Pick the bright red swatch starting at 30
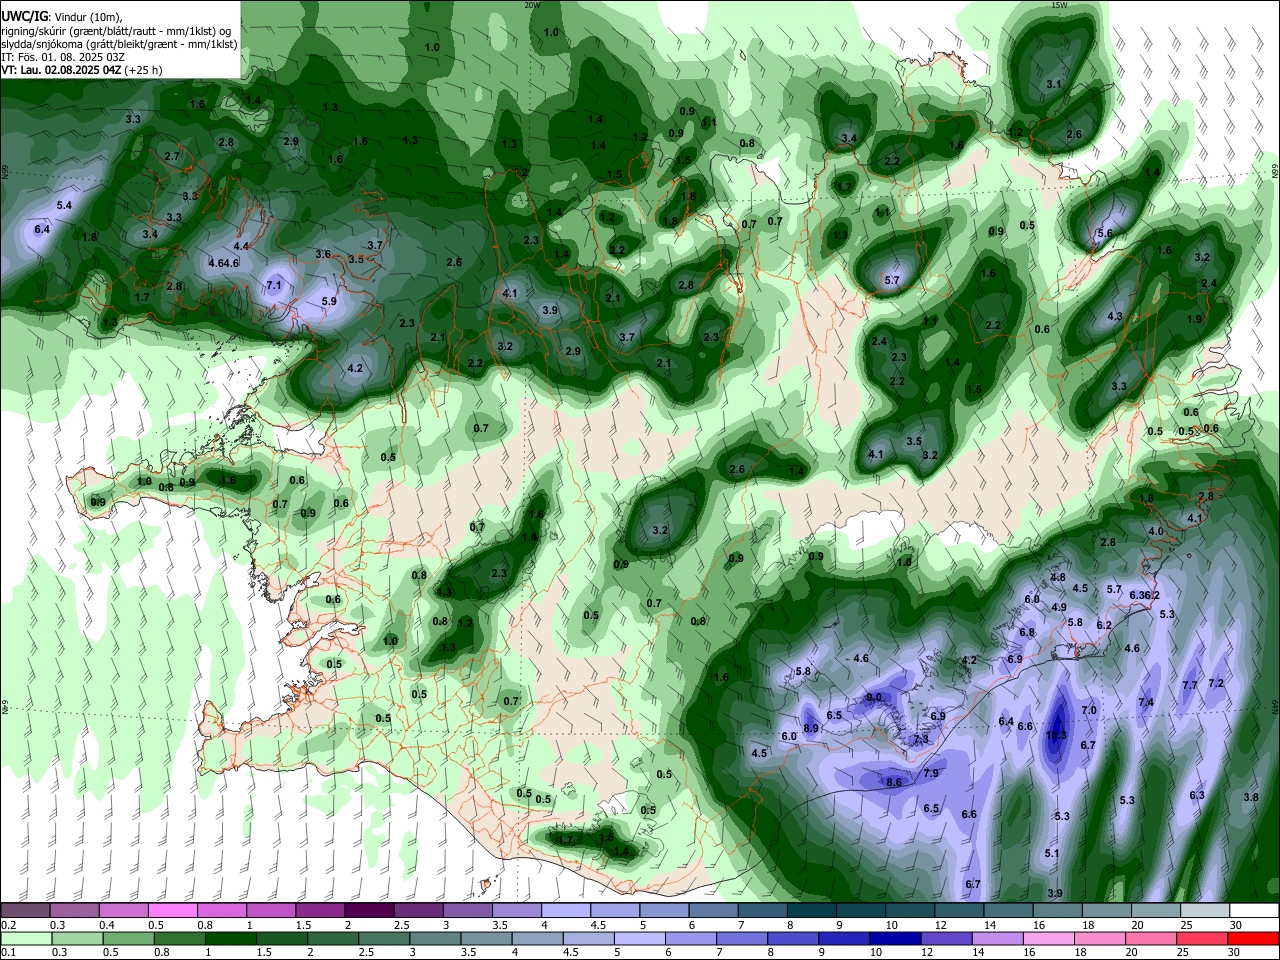 1254,939
